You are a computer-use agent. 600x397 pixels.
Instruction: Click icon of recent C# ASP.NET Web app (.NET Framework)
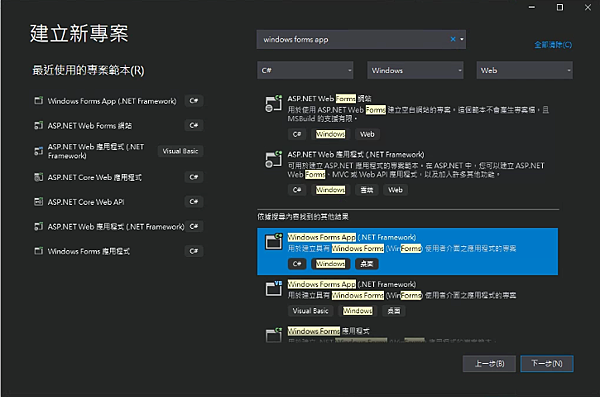coord(39,227)
